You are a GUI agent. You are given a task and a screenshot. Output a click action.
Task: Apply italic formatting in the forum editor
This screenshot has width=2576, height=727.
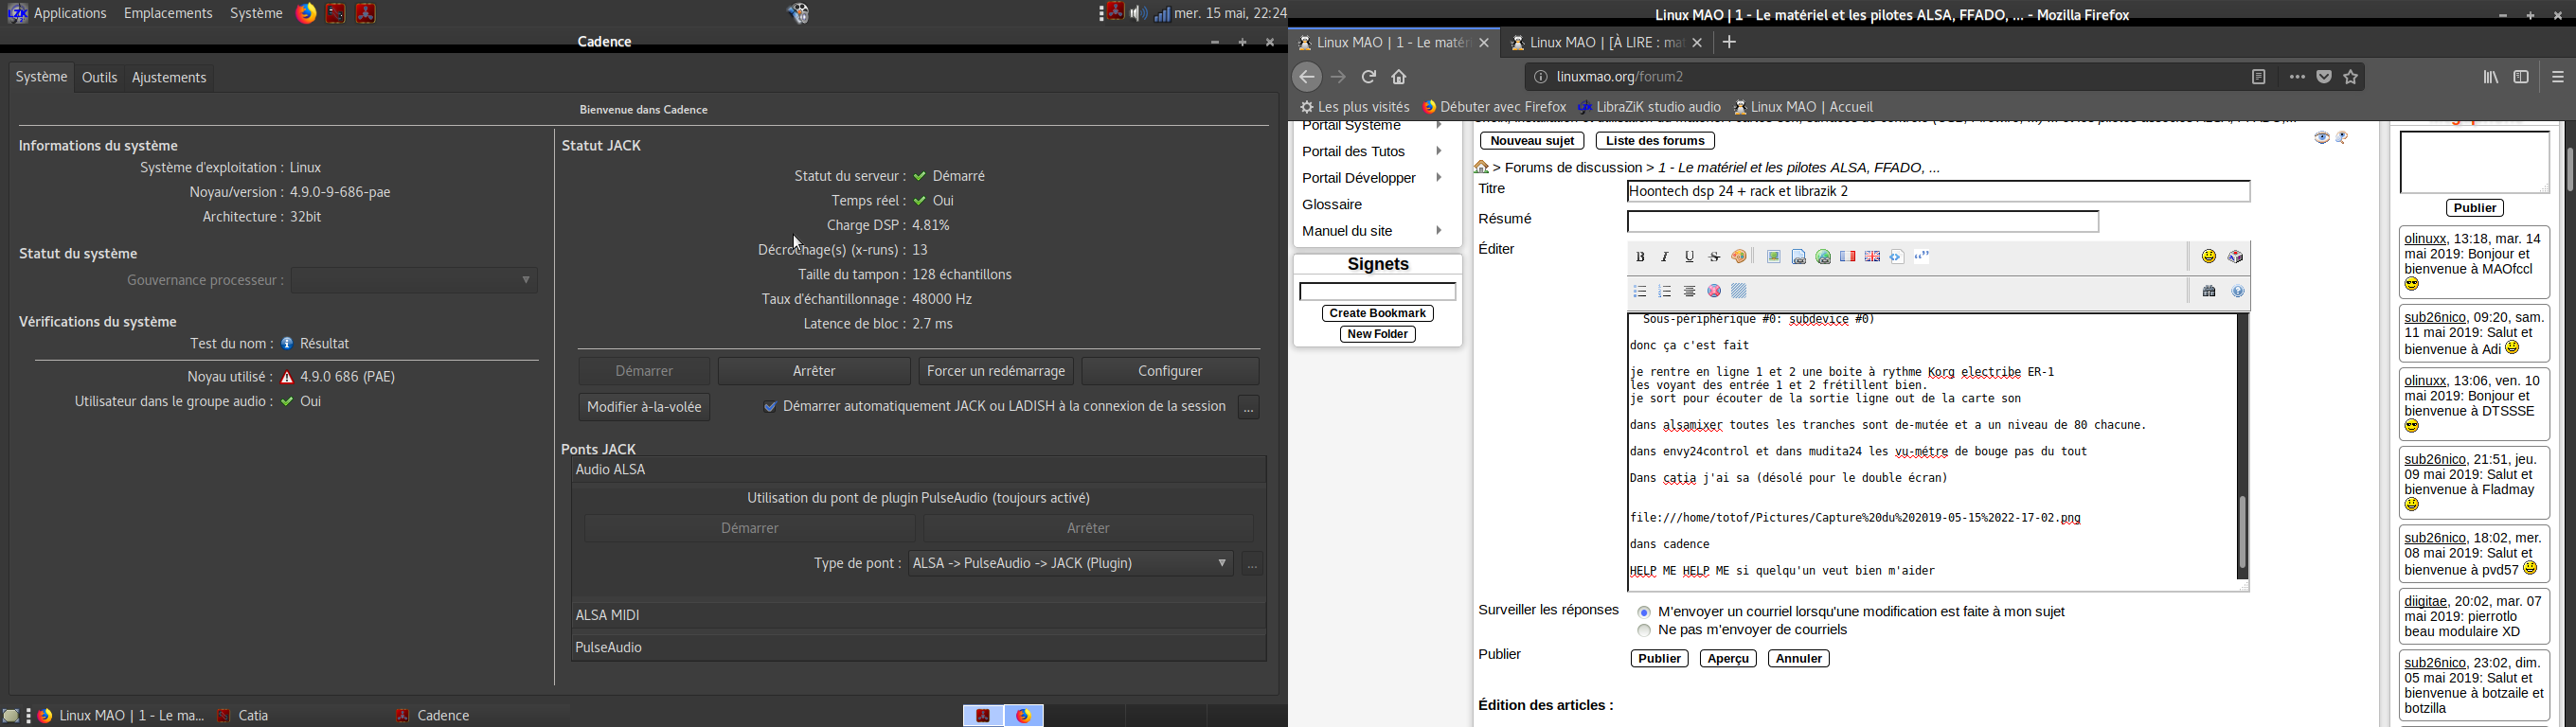coord(1665,257)
